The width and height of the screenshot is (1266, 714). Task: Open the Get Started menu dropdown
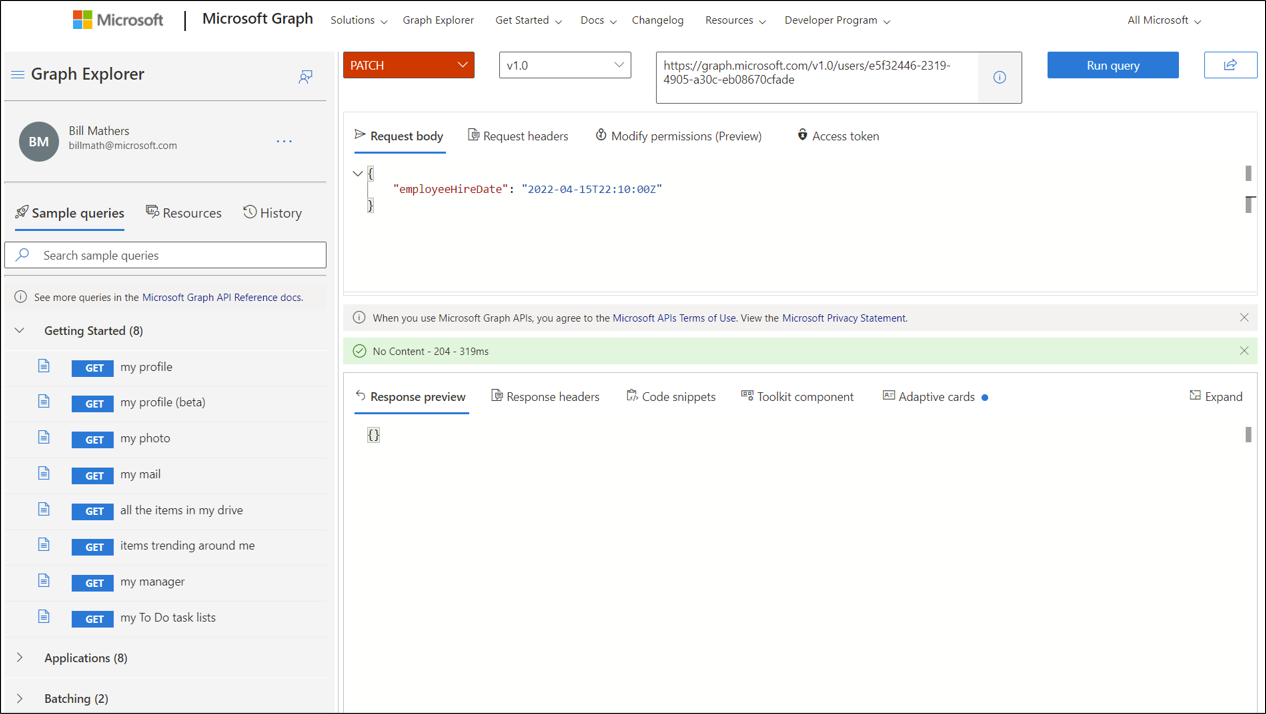tap(528, 20)
